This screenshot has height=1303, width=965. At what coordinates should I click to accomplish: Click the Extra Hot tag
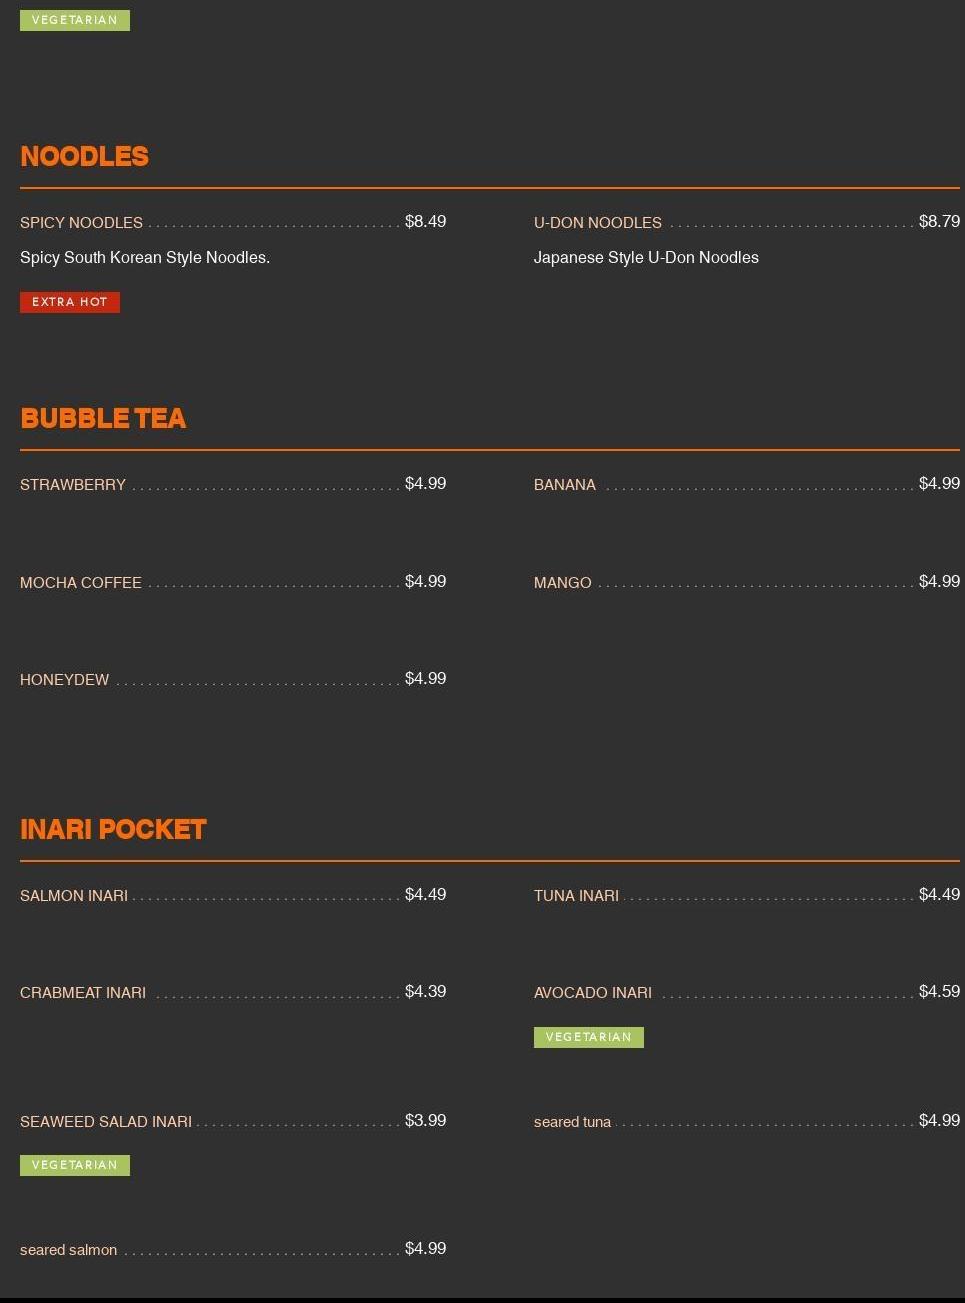tap(70, 302)
